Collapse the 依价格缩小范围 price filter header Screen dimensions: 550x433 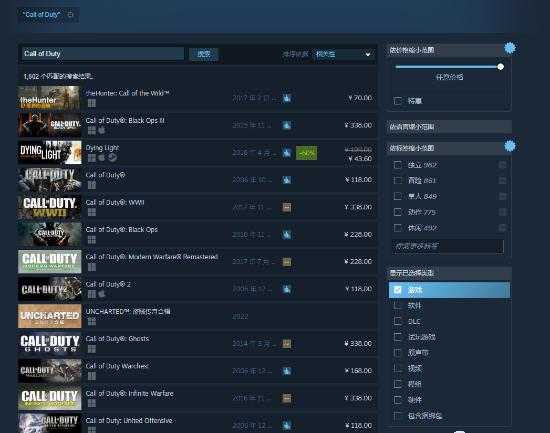click(x=449, y=50)
